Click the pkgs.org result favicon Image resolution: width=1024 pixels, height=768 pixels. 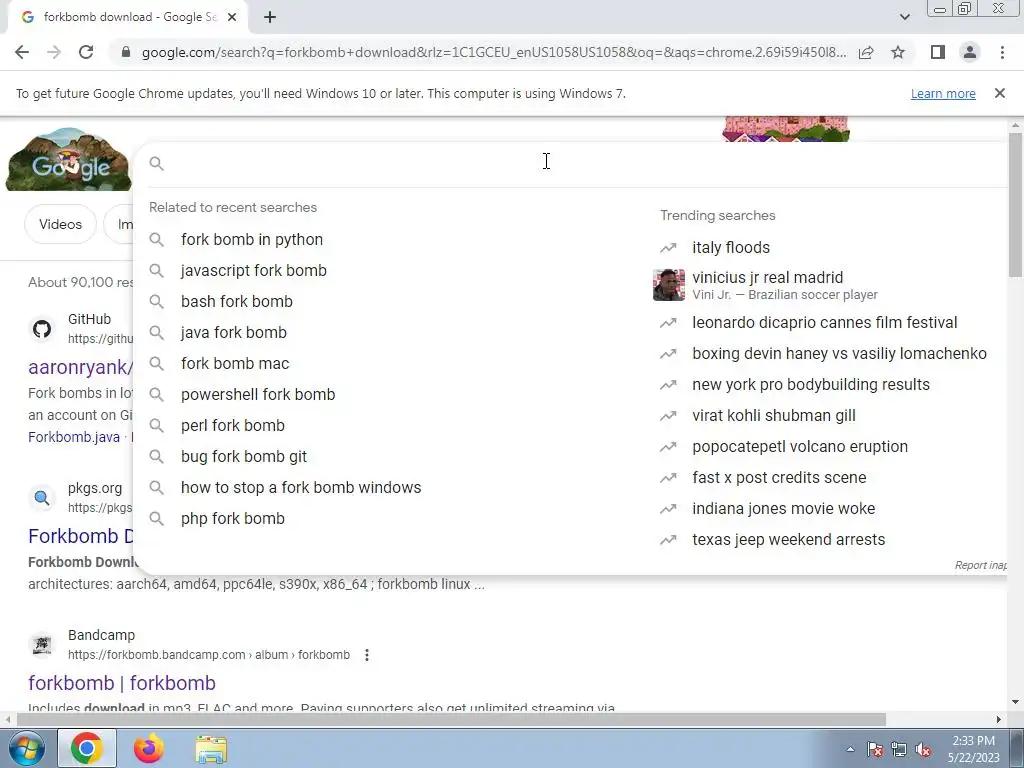pos(42,498)
